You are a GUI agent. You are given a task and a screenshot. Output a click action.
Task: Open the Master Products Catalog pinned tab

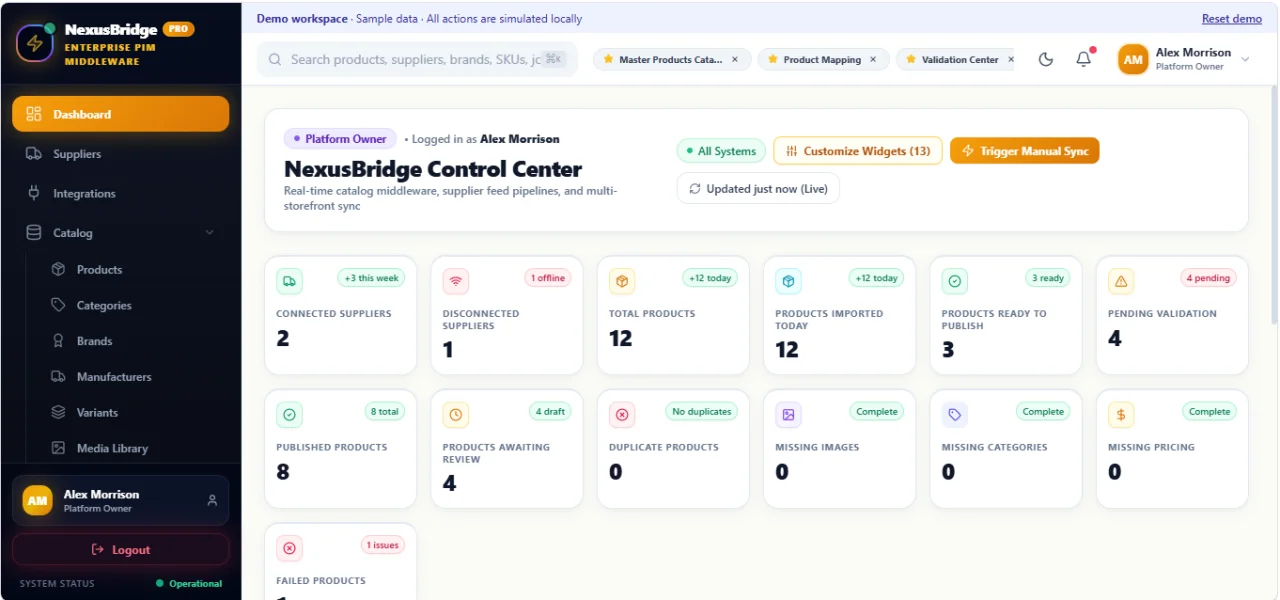pyautogui.click(x=669, y=60)
